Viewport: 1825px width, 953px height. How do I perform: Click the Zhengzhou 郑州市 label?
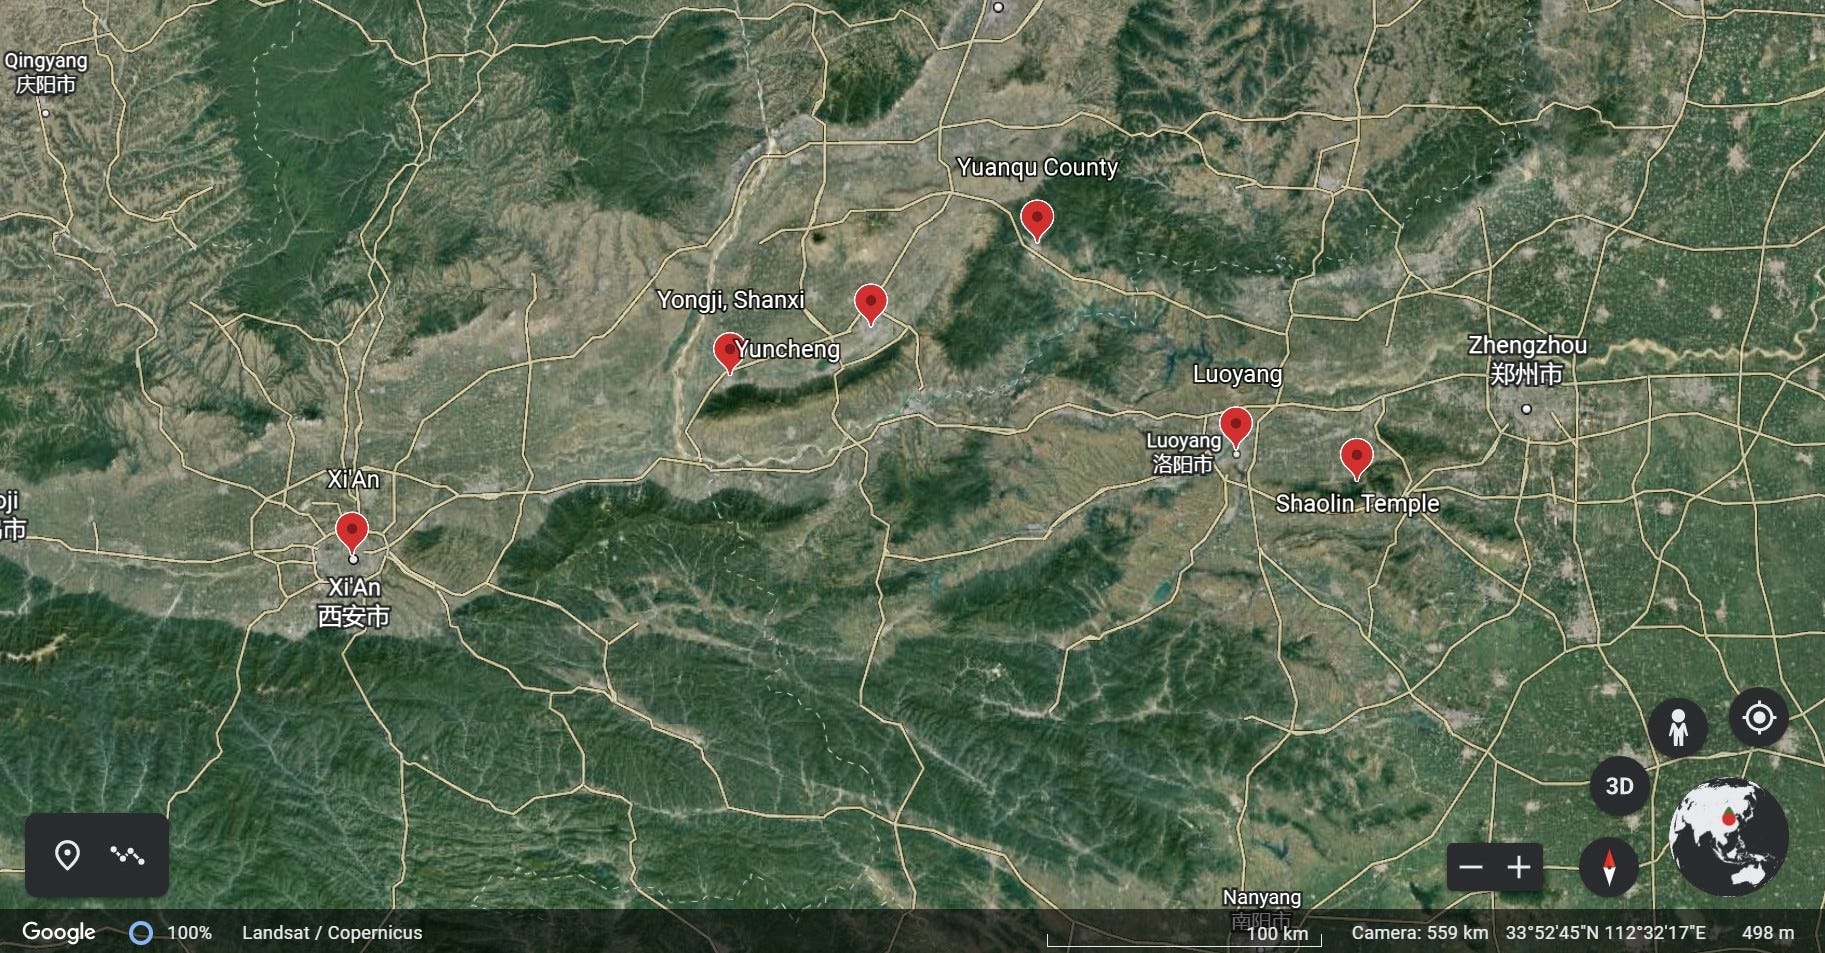[x=1527, y=360]
